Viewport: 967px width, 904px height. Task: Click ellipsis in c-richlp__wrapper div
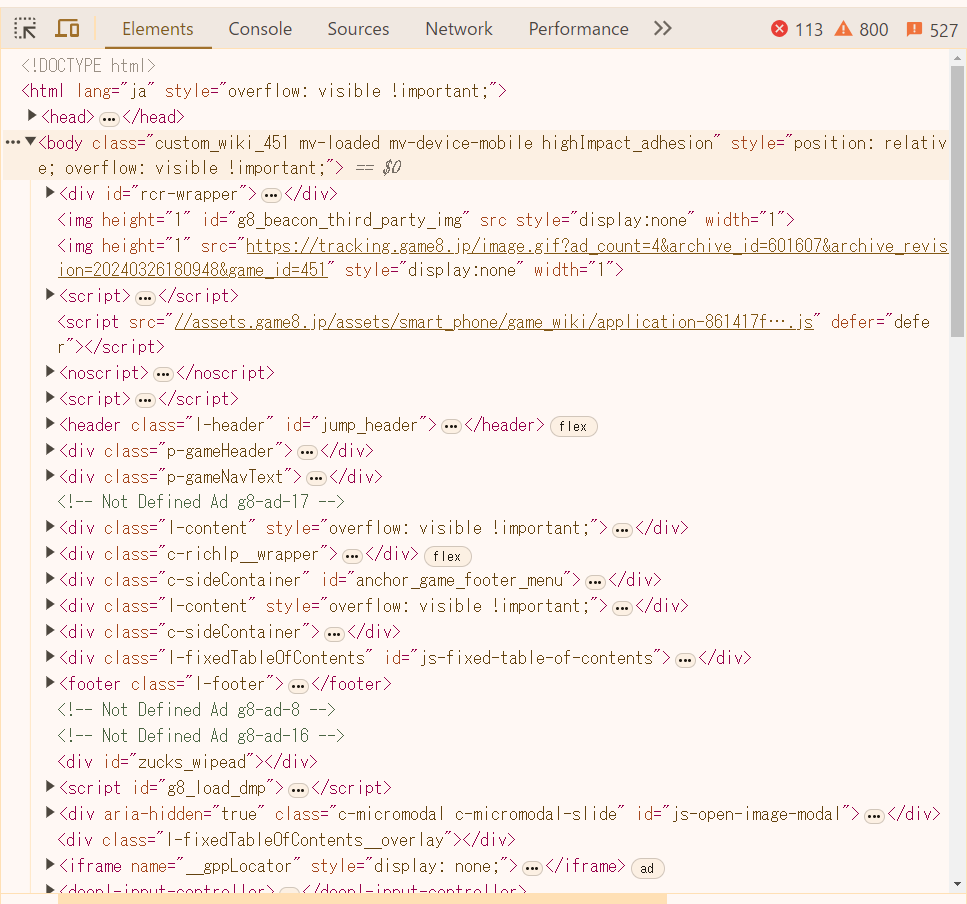[352, 556]
